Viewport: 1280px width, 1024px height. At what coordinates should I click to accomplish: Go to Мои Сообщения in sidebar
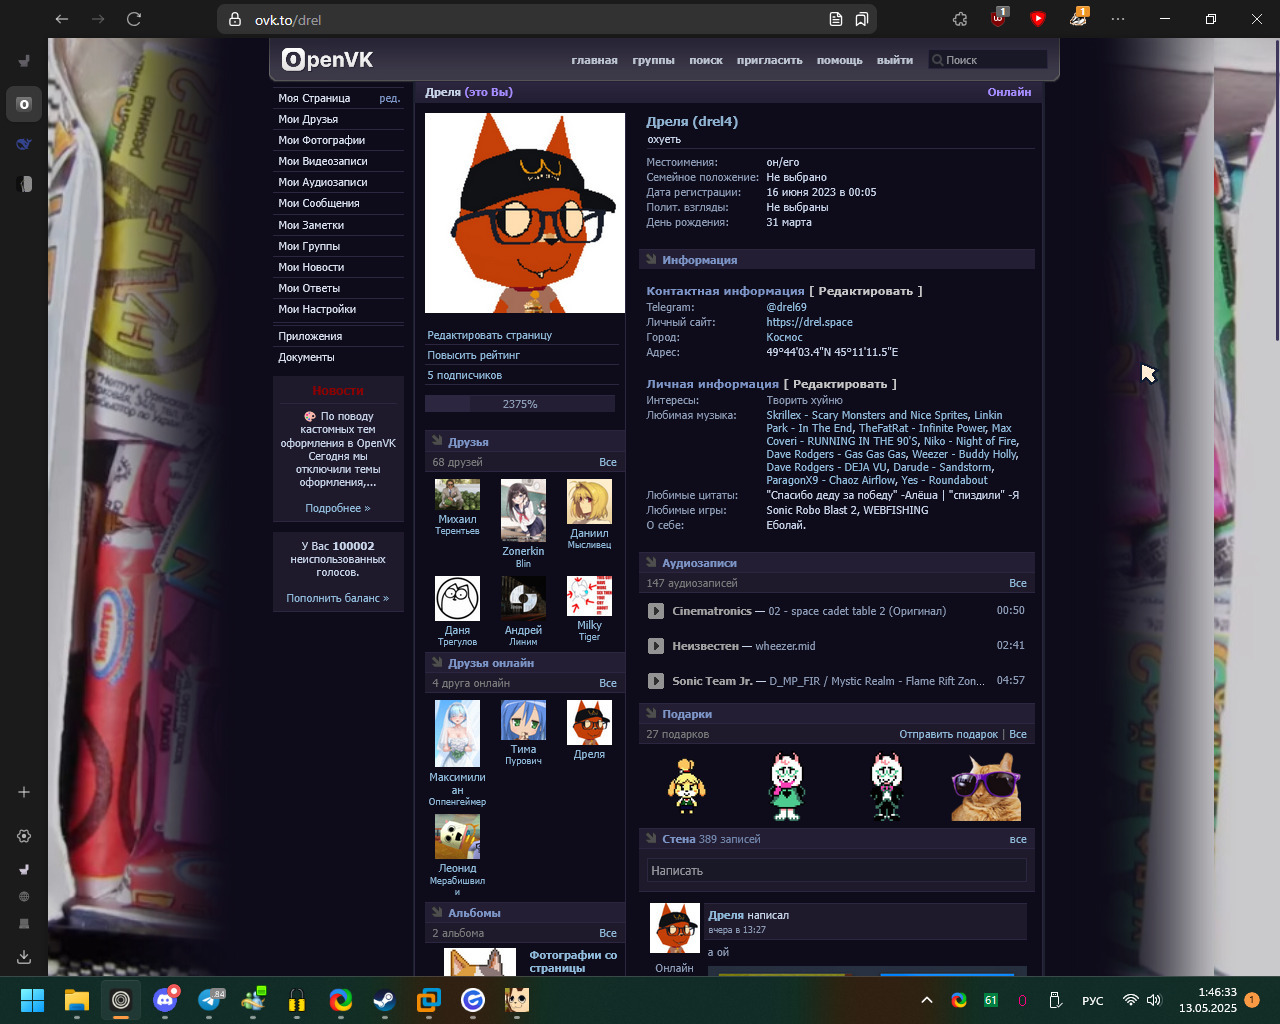pos(319,203)
